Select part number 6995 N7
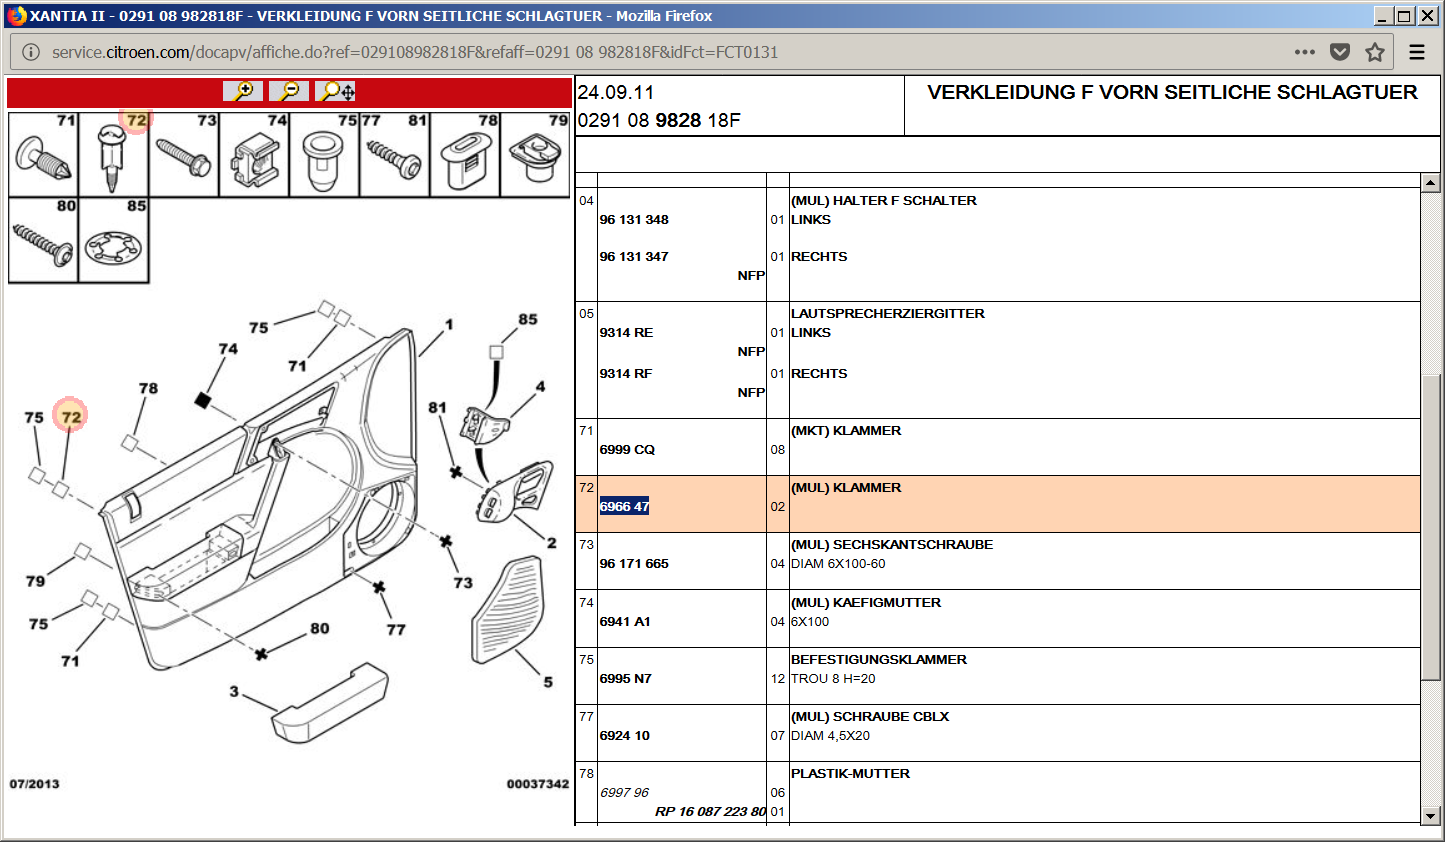 pos(626,679)
